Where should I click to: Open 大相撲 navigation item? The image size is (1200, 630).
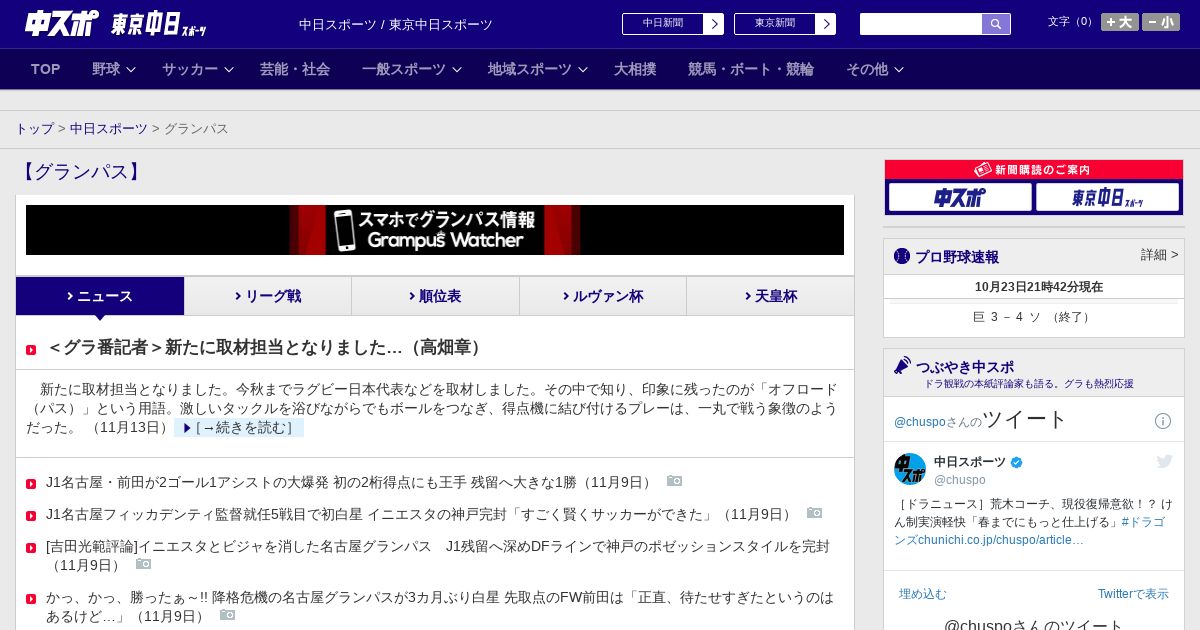click(635, 69)
